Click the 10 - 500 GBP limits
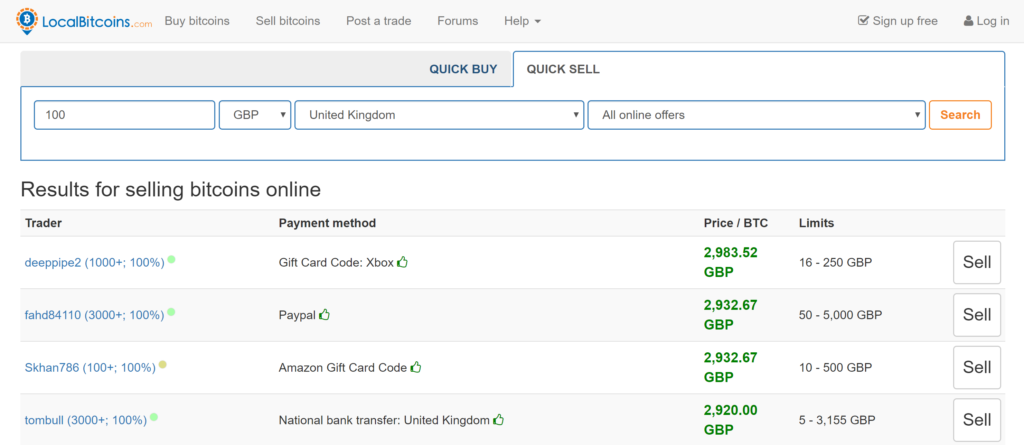The height and width of the screenshot is (445, 1024). (835, 368)
